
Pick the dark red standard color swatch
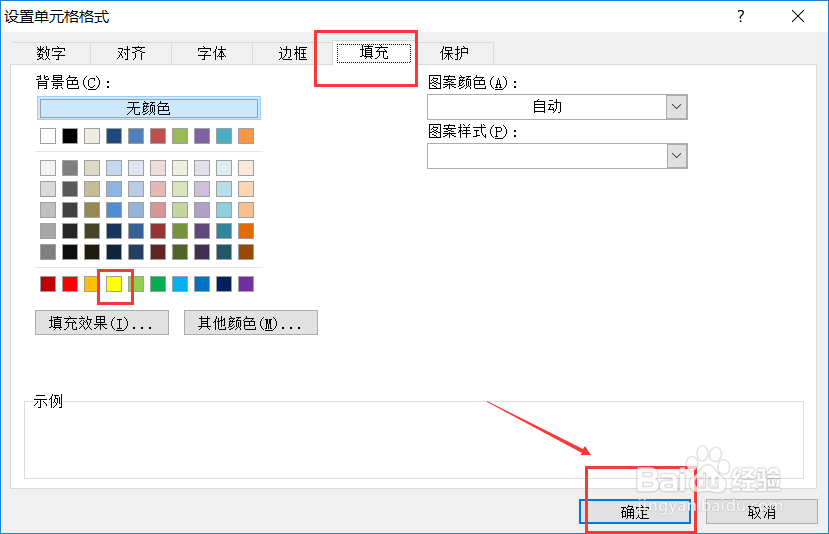point(48,284)
